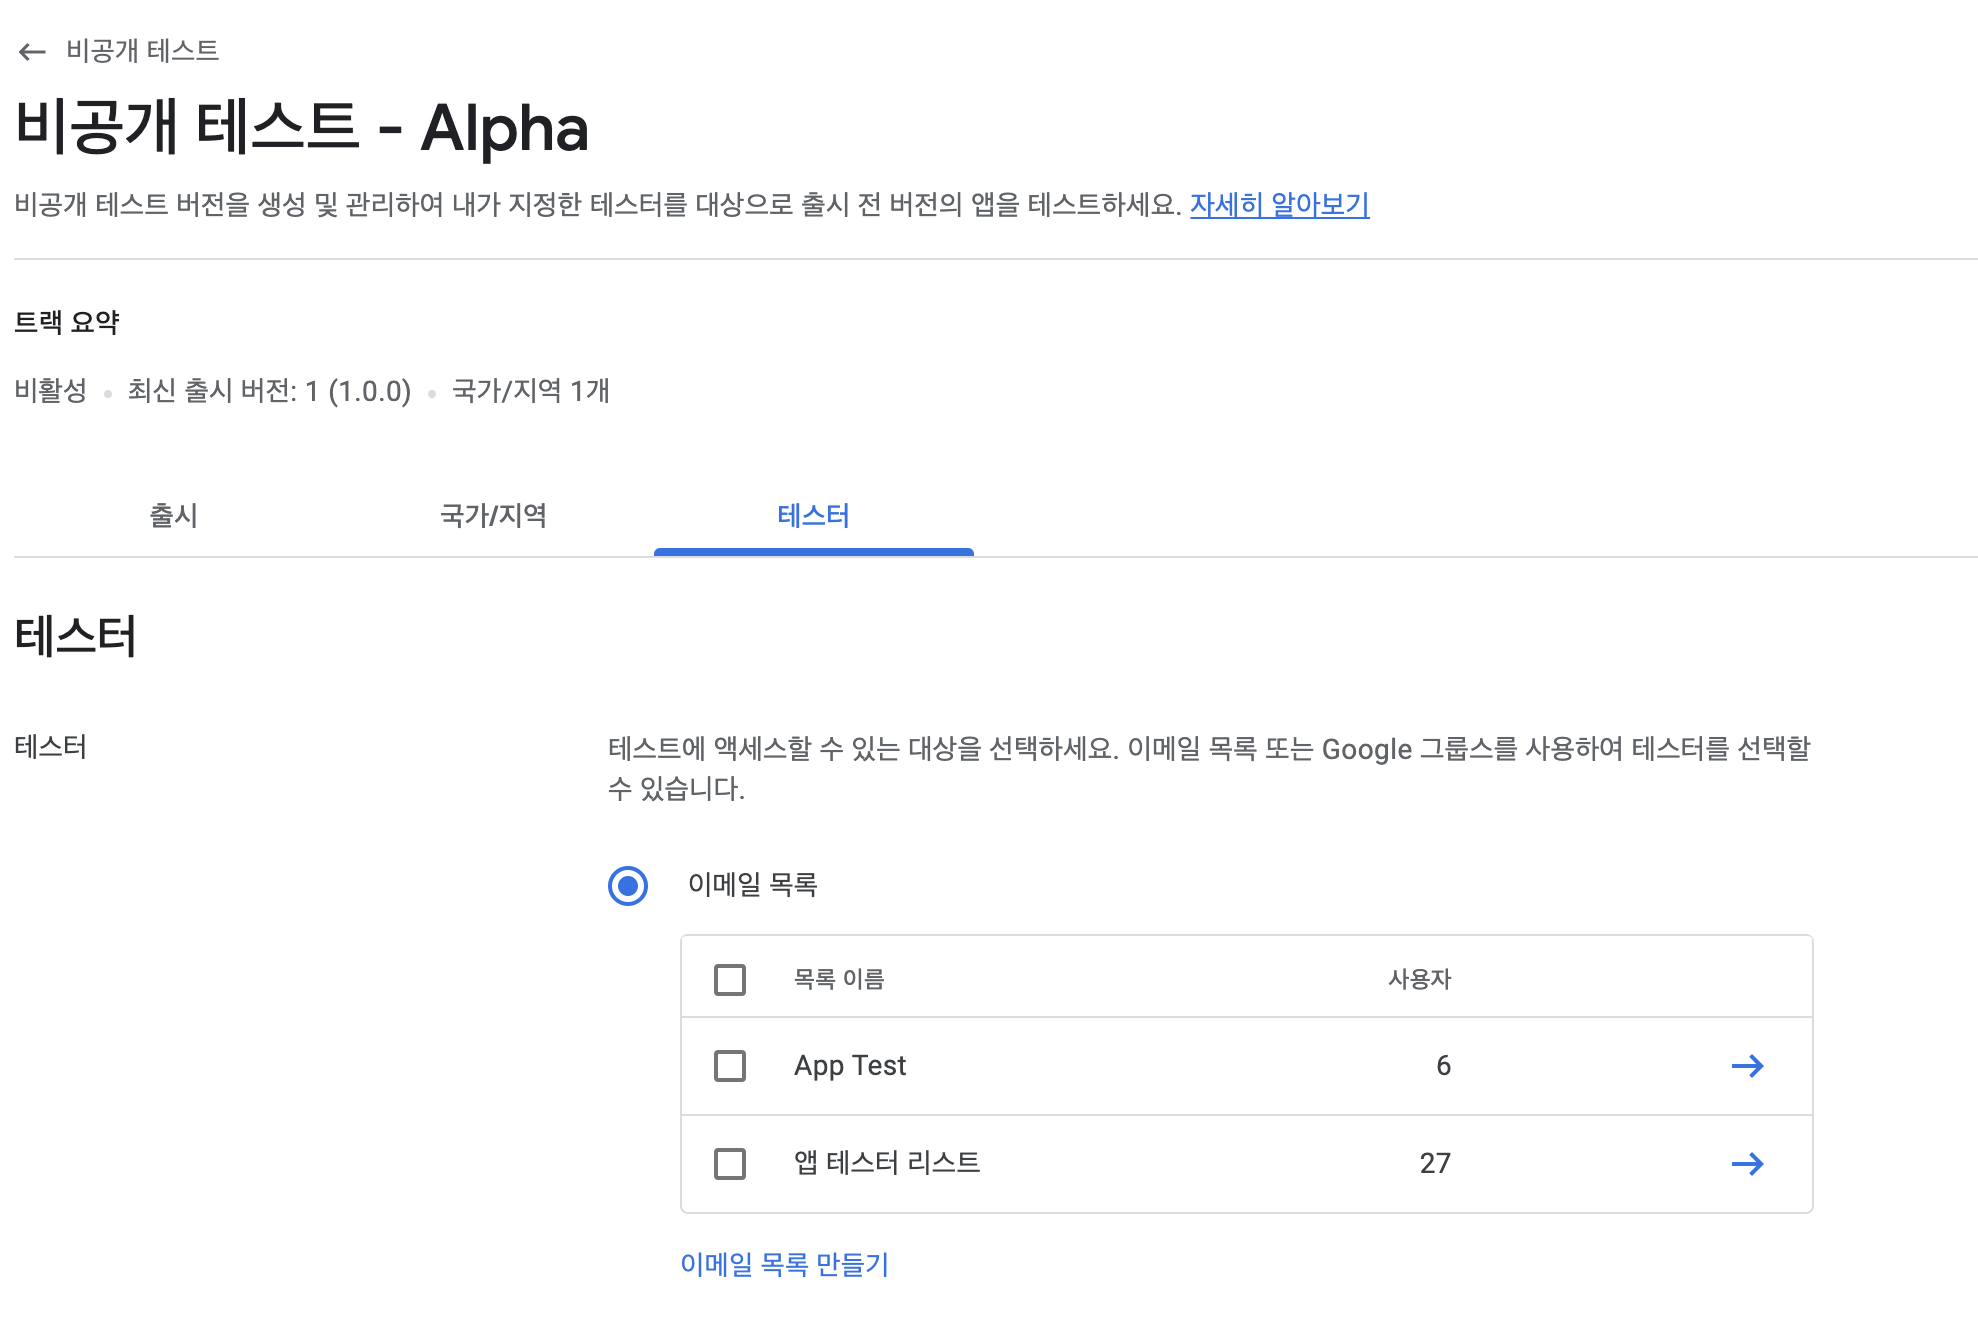Screen dimensions: 1978x1338
Task: Click the 국가/지역 1개 summary text
Action: click(531, 391)
